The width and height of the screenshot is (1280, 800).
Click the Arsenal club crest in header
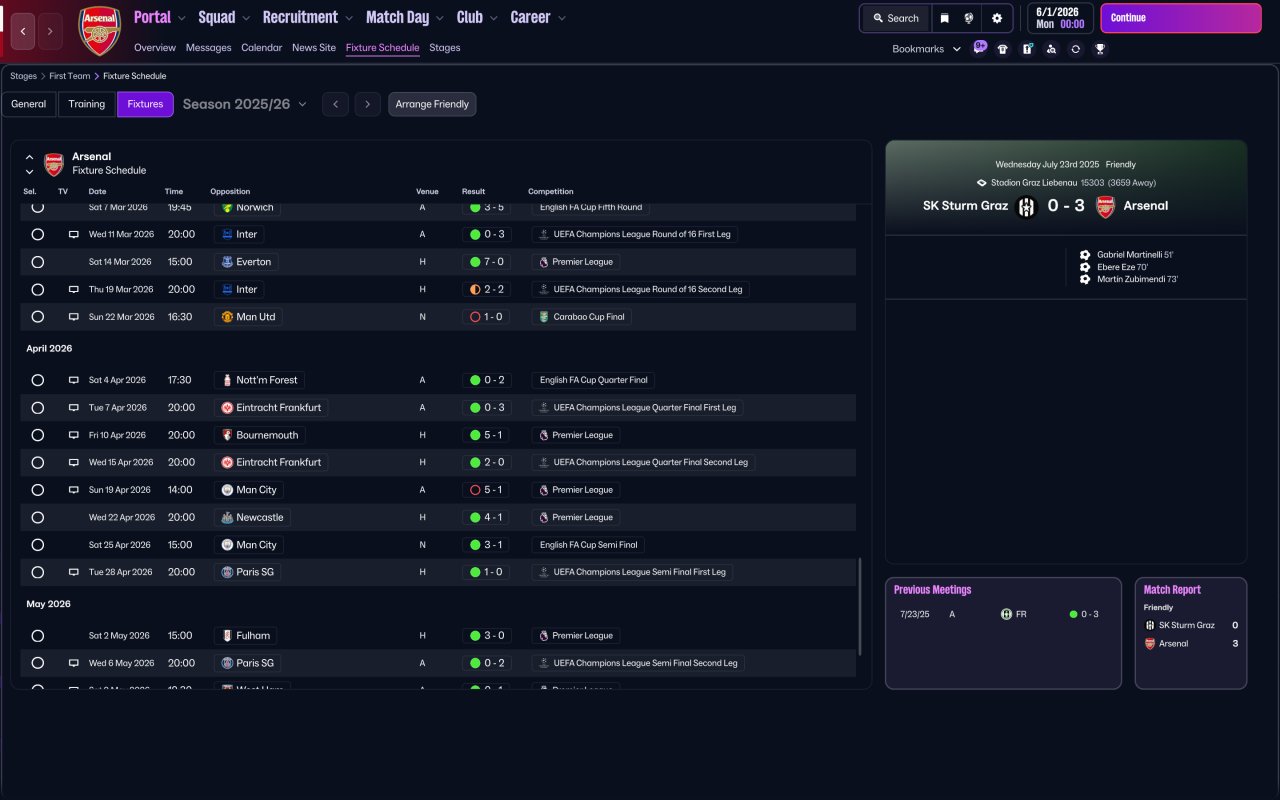pos(99,30)
